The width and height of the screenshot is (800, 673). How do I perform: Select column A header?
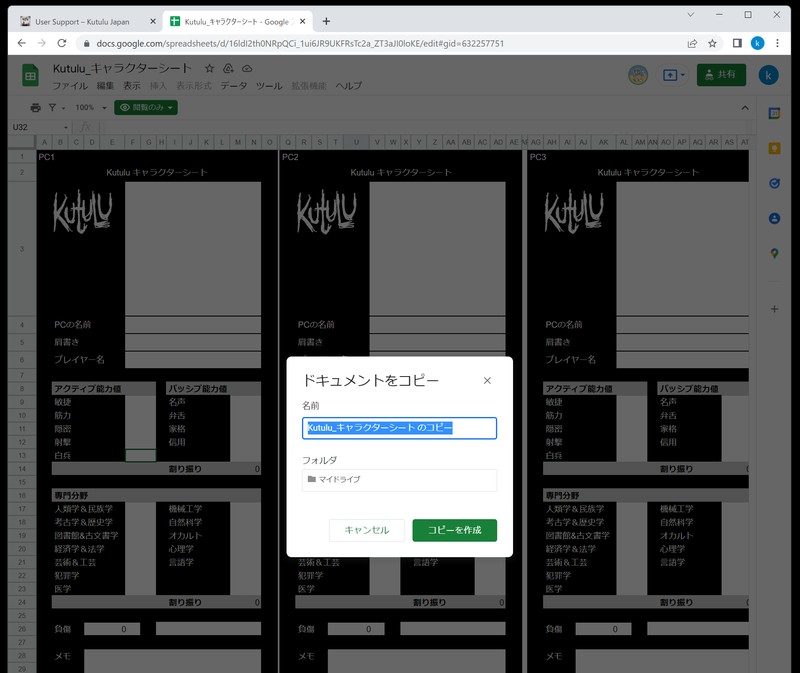tap(44, 142)
